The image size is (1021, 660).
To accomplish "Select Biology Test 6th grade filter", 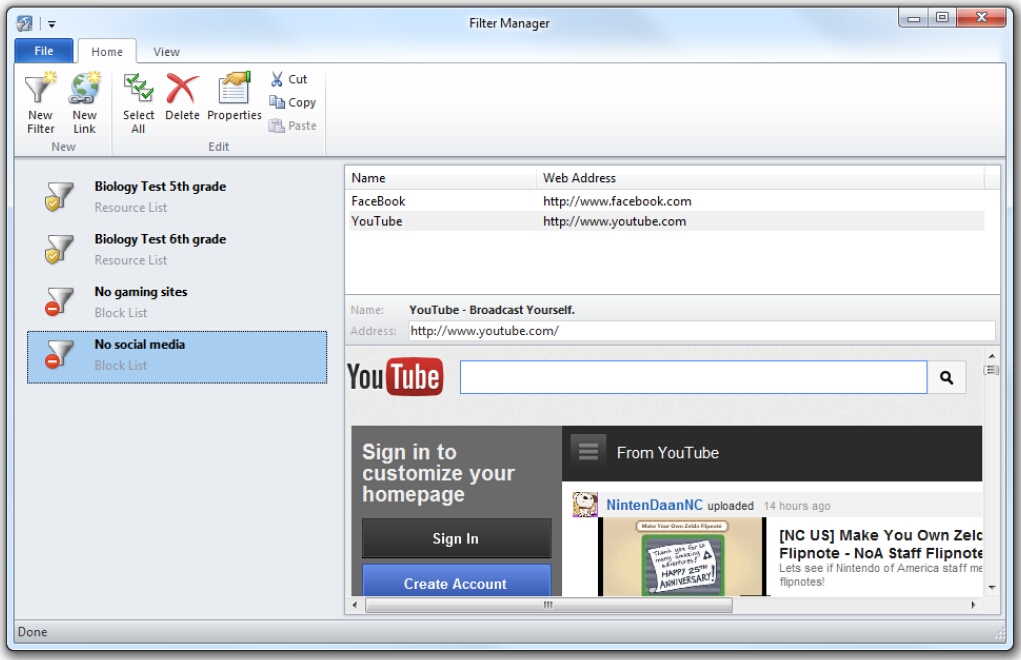I will coord(177,249).
